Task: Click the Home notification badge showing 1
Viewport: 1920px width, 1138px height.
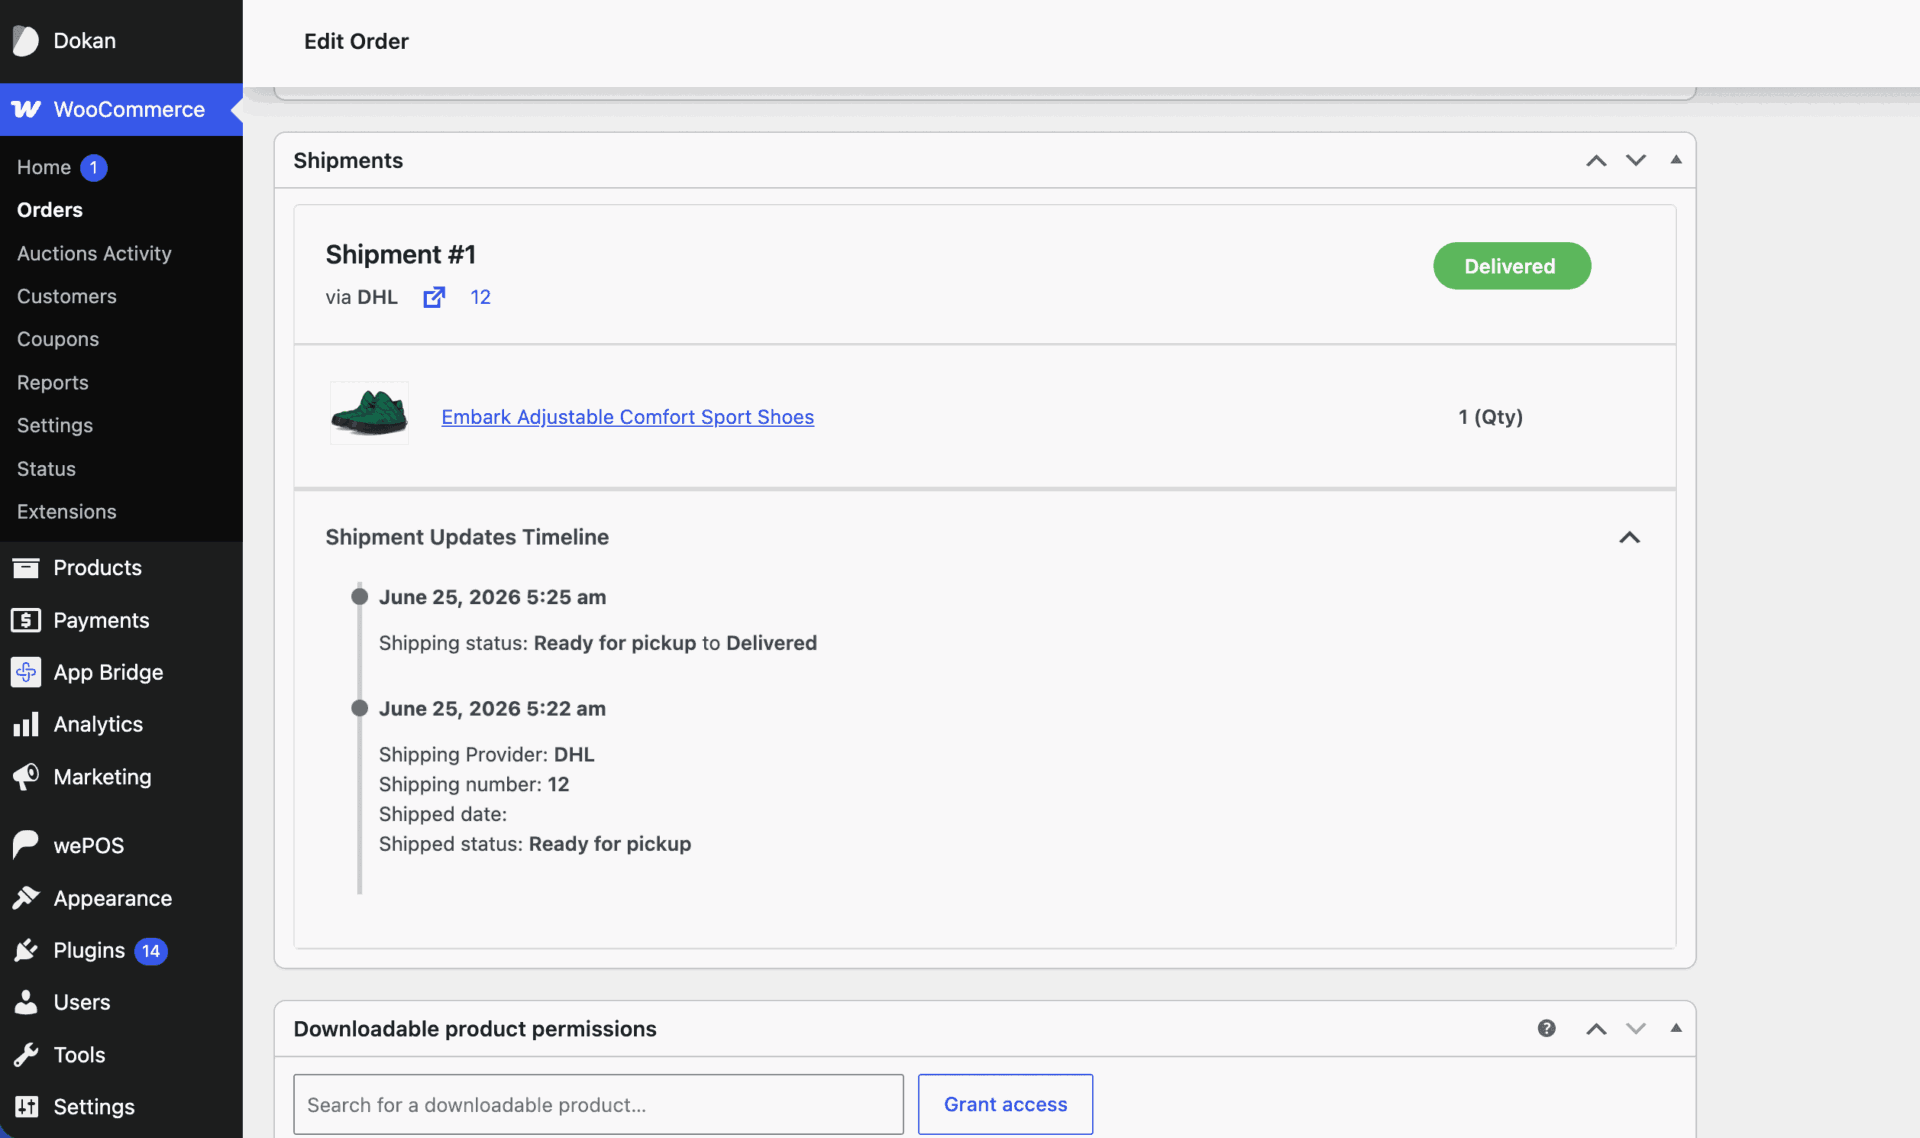Action: point(94,167)
